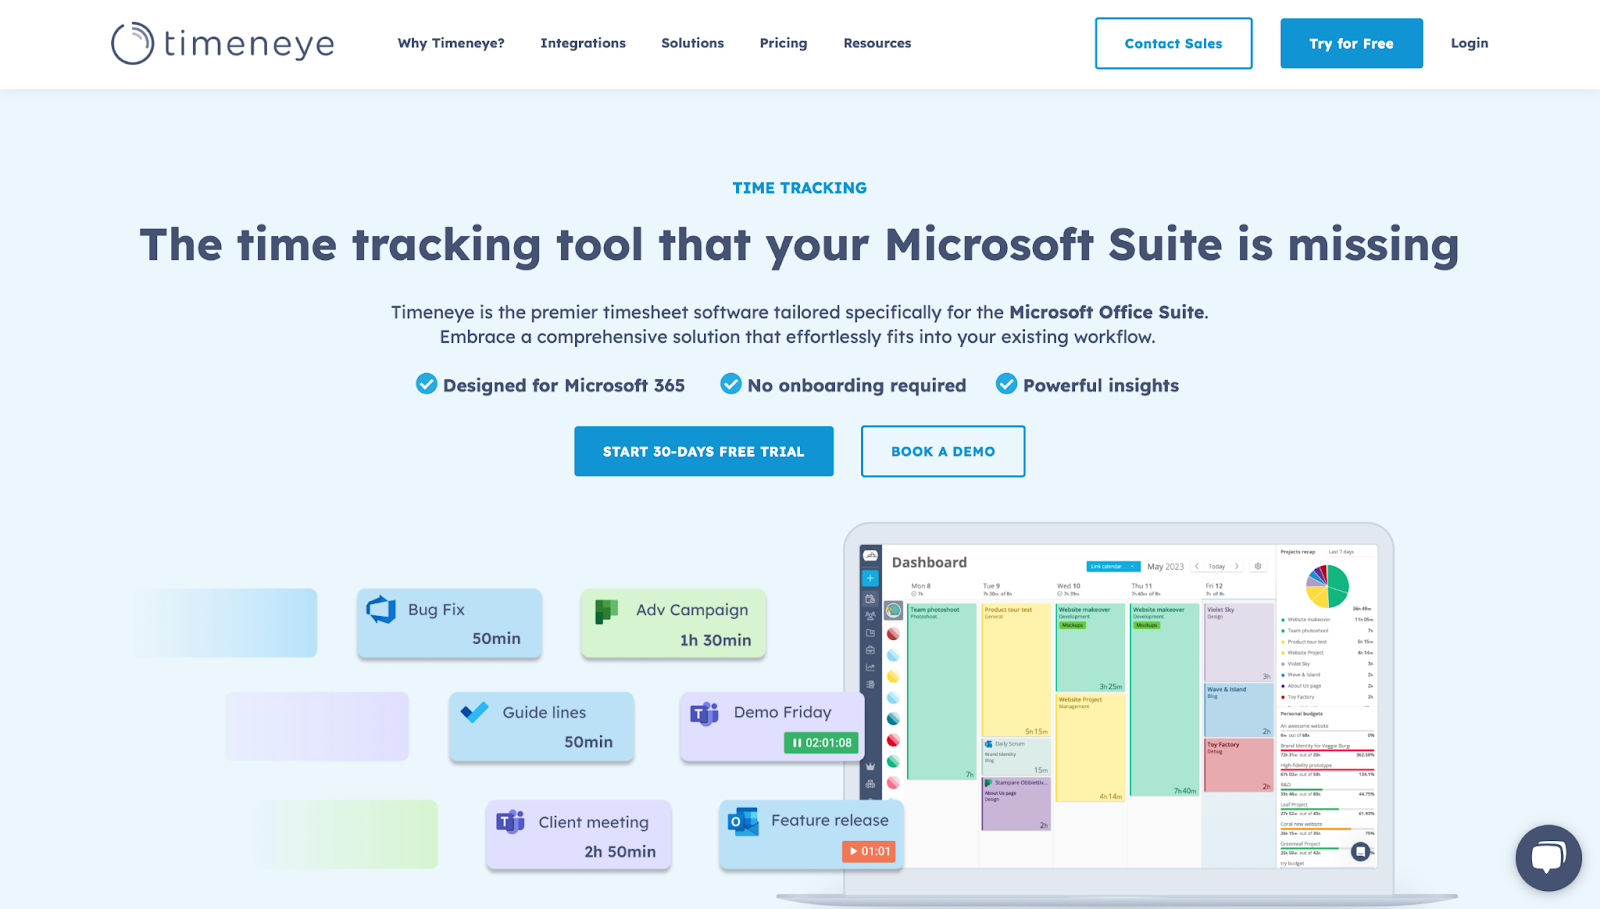The width and height of the screenshot is (1600, 909).
Task: Open the Wave & Island calendar entry
Action: 1239,710
